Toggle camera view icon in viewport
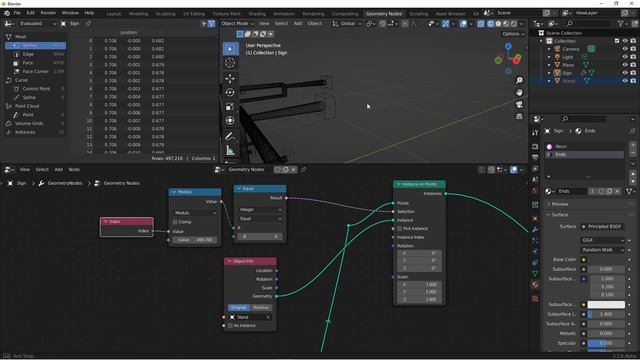640x360 pixels. 519,104
